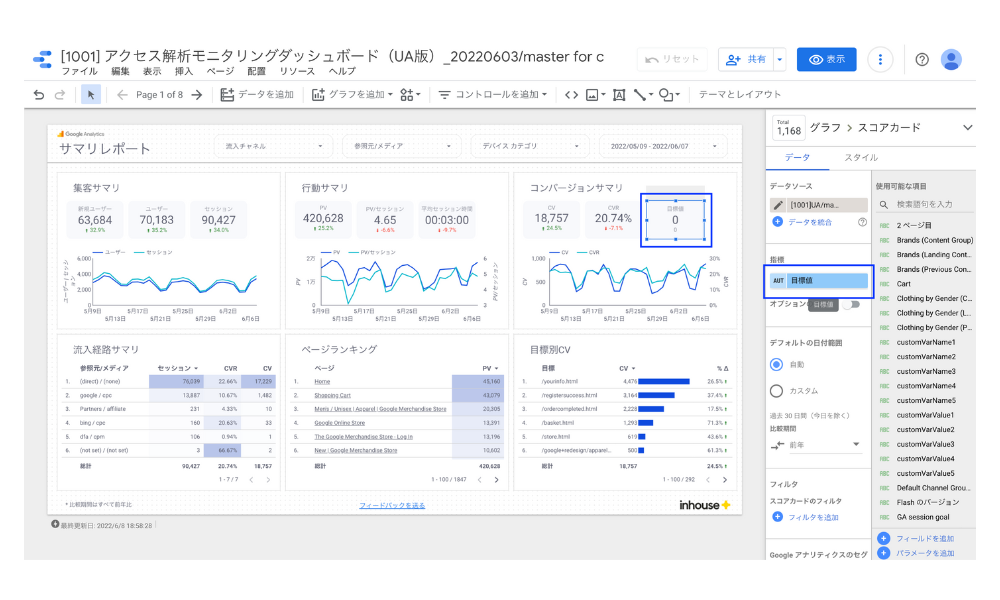The width and height of the screenshot is (1000, 600).
Task: Click パラメータを追加 link
Action: [916, 553]
